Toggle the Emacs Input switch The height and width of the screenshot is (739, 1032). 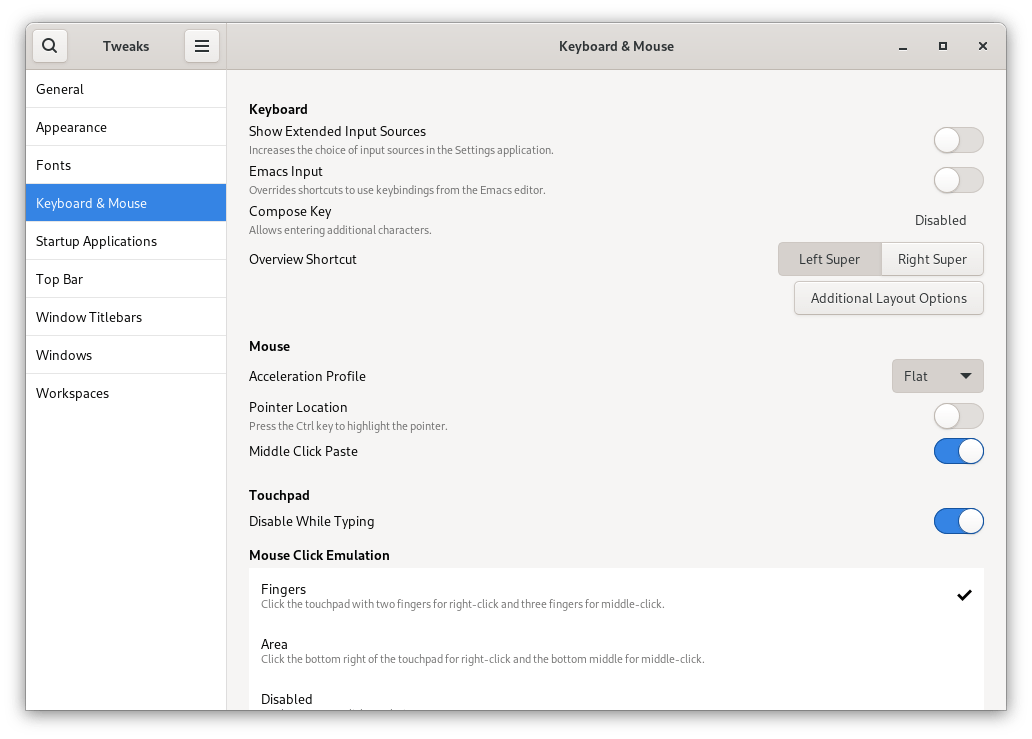point(958,180)
